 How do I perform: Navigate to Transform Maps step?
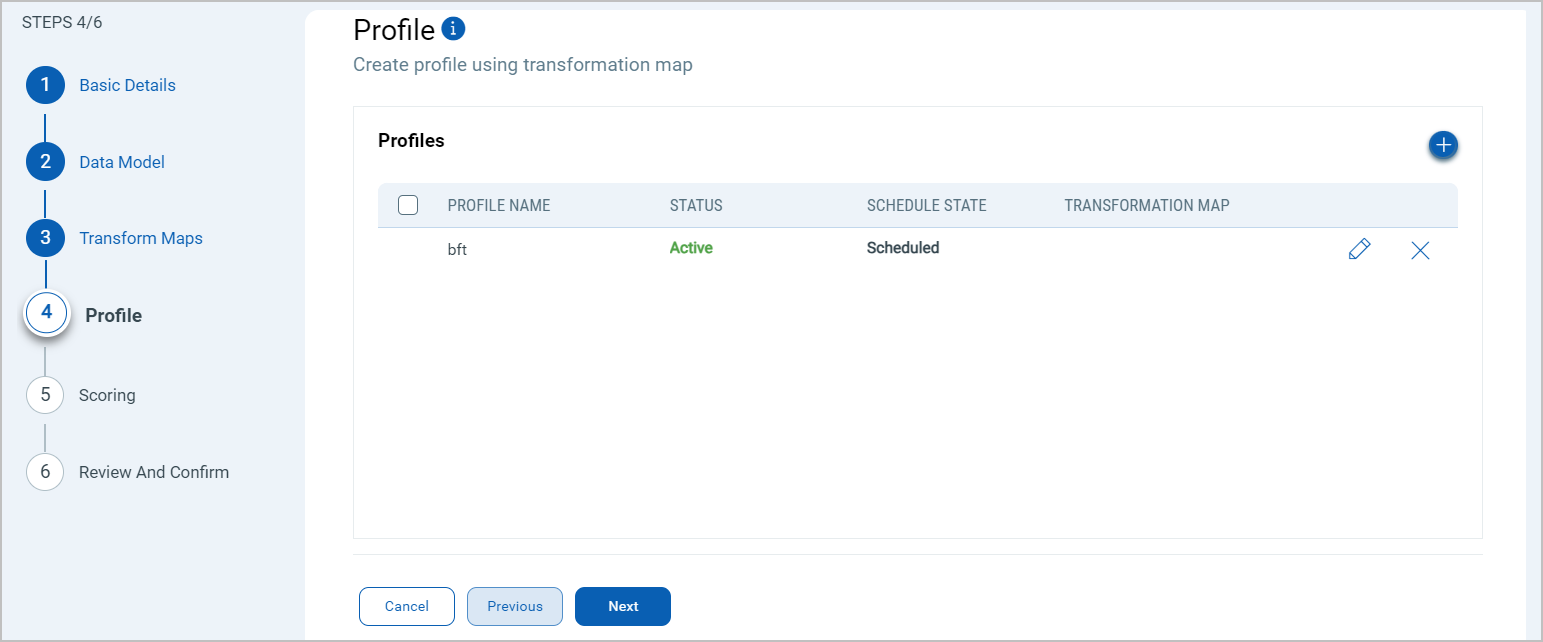141,238
